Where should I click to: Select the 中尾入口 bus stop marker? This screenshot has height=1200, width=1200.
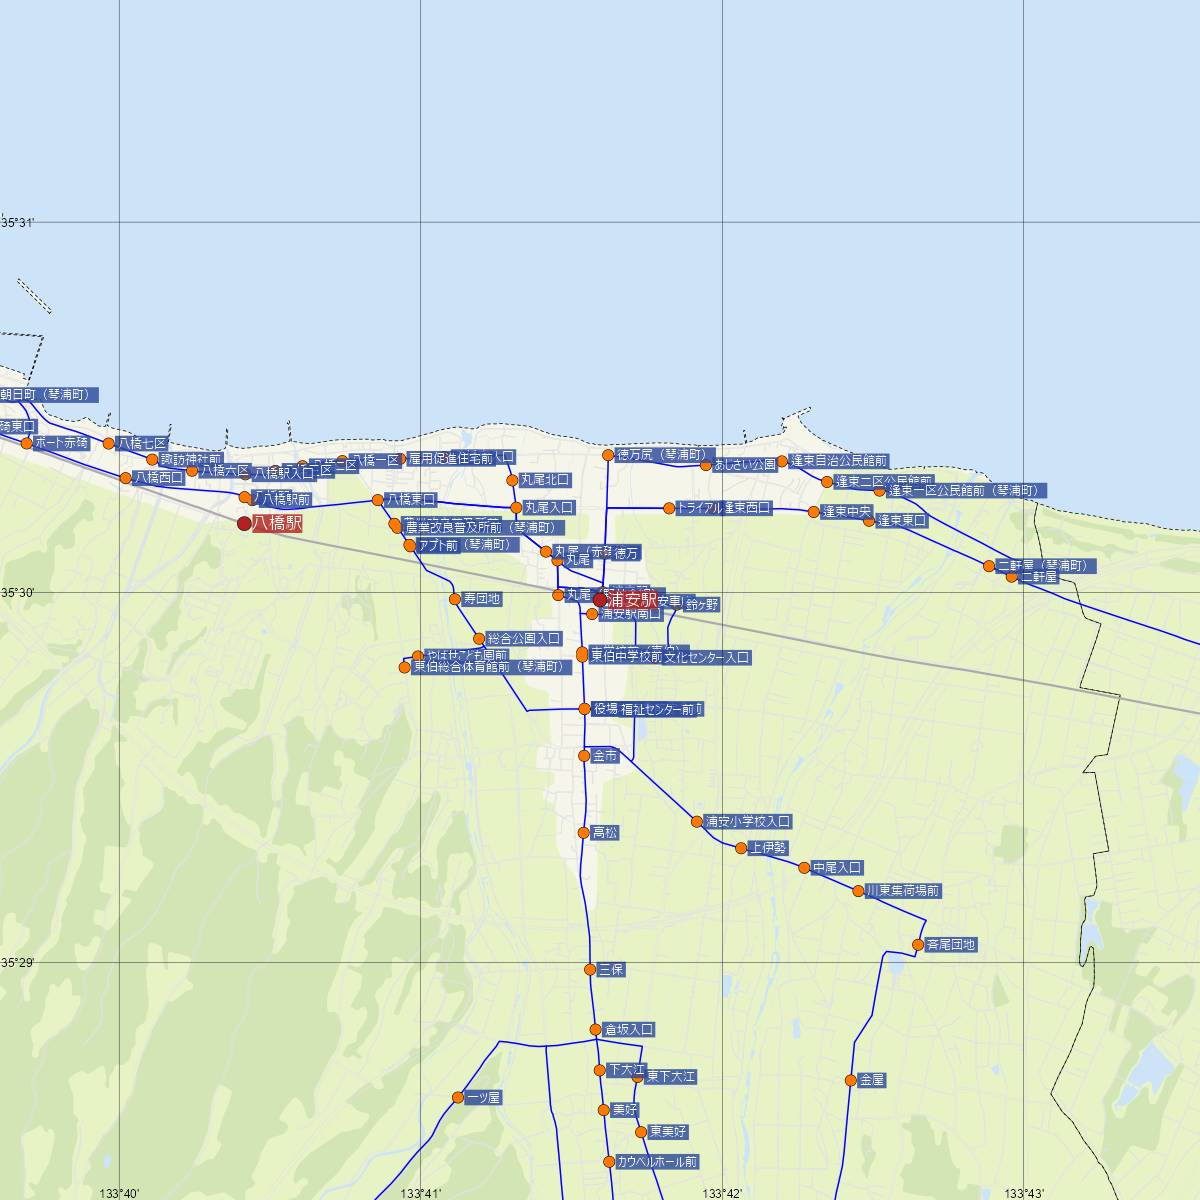pos(804,868)
